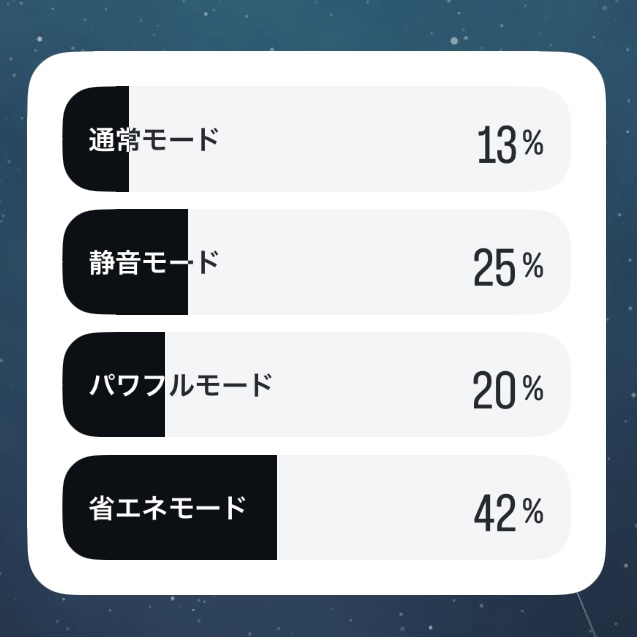637x637 pixels.
Task: Choose the パワフルモード poll option
Action: click(316, 384)
